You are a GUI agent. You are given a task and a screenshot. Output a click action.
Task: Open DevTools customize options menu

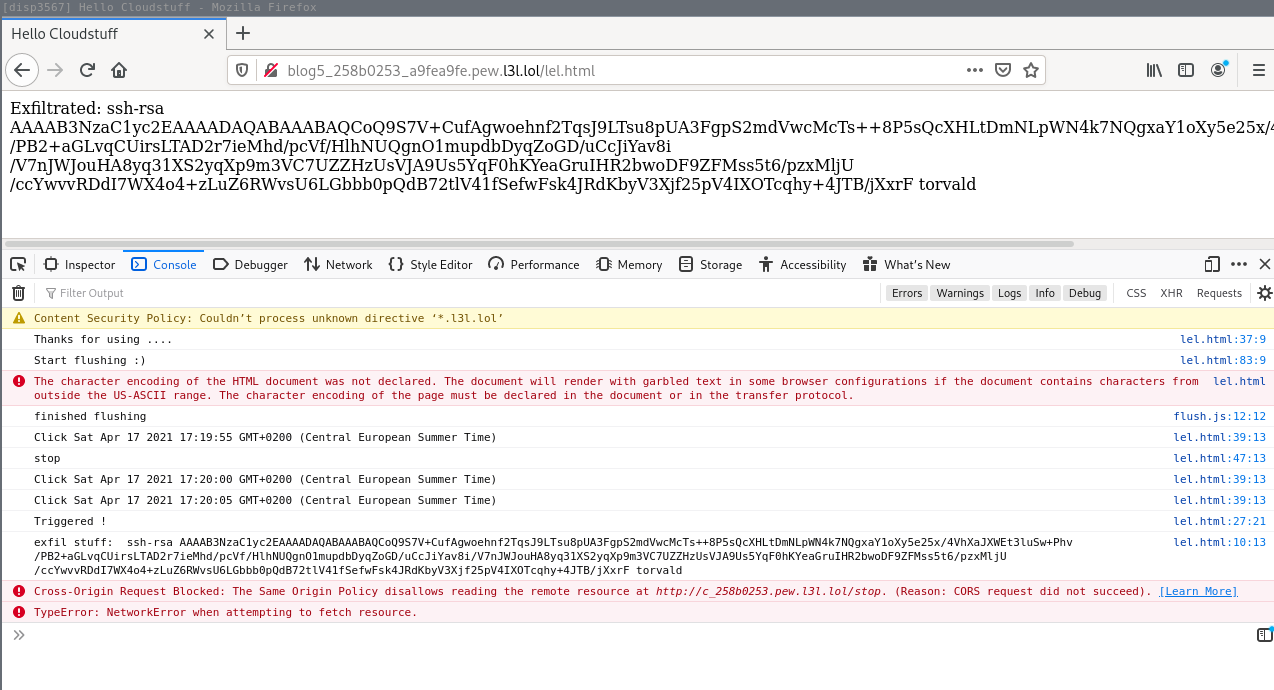[1239, 265]
